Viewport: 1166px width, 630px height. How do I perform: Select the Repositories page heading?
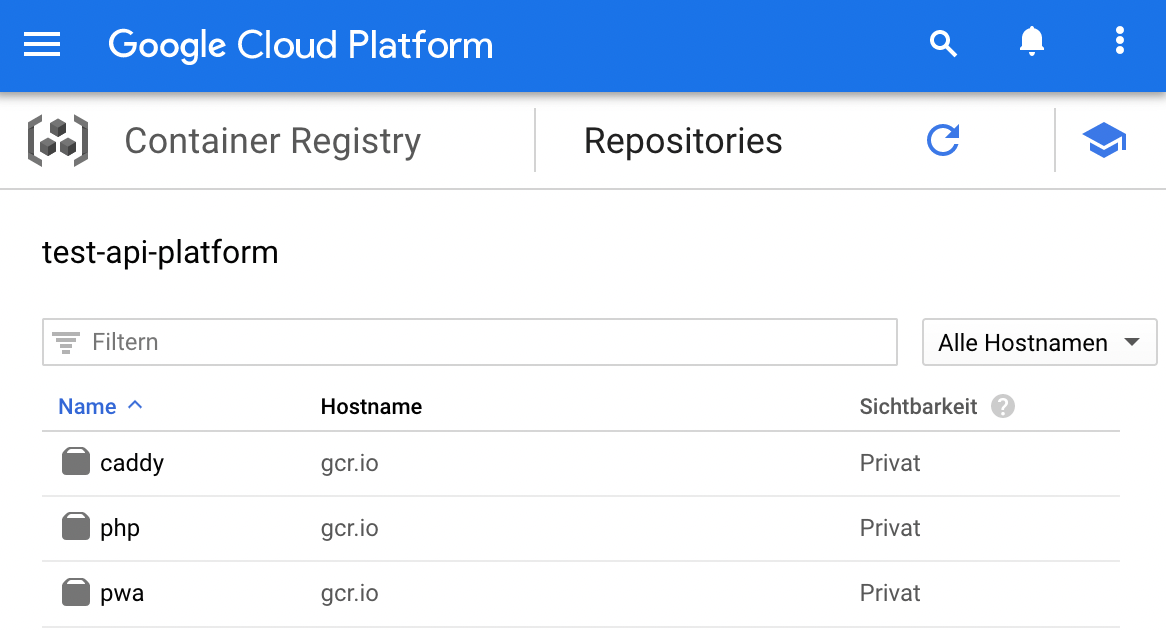[x=683, y=141]
